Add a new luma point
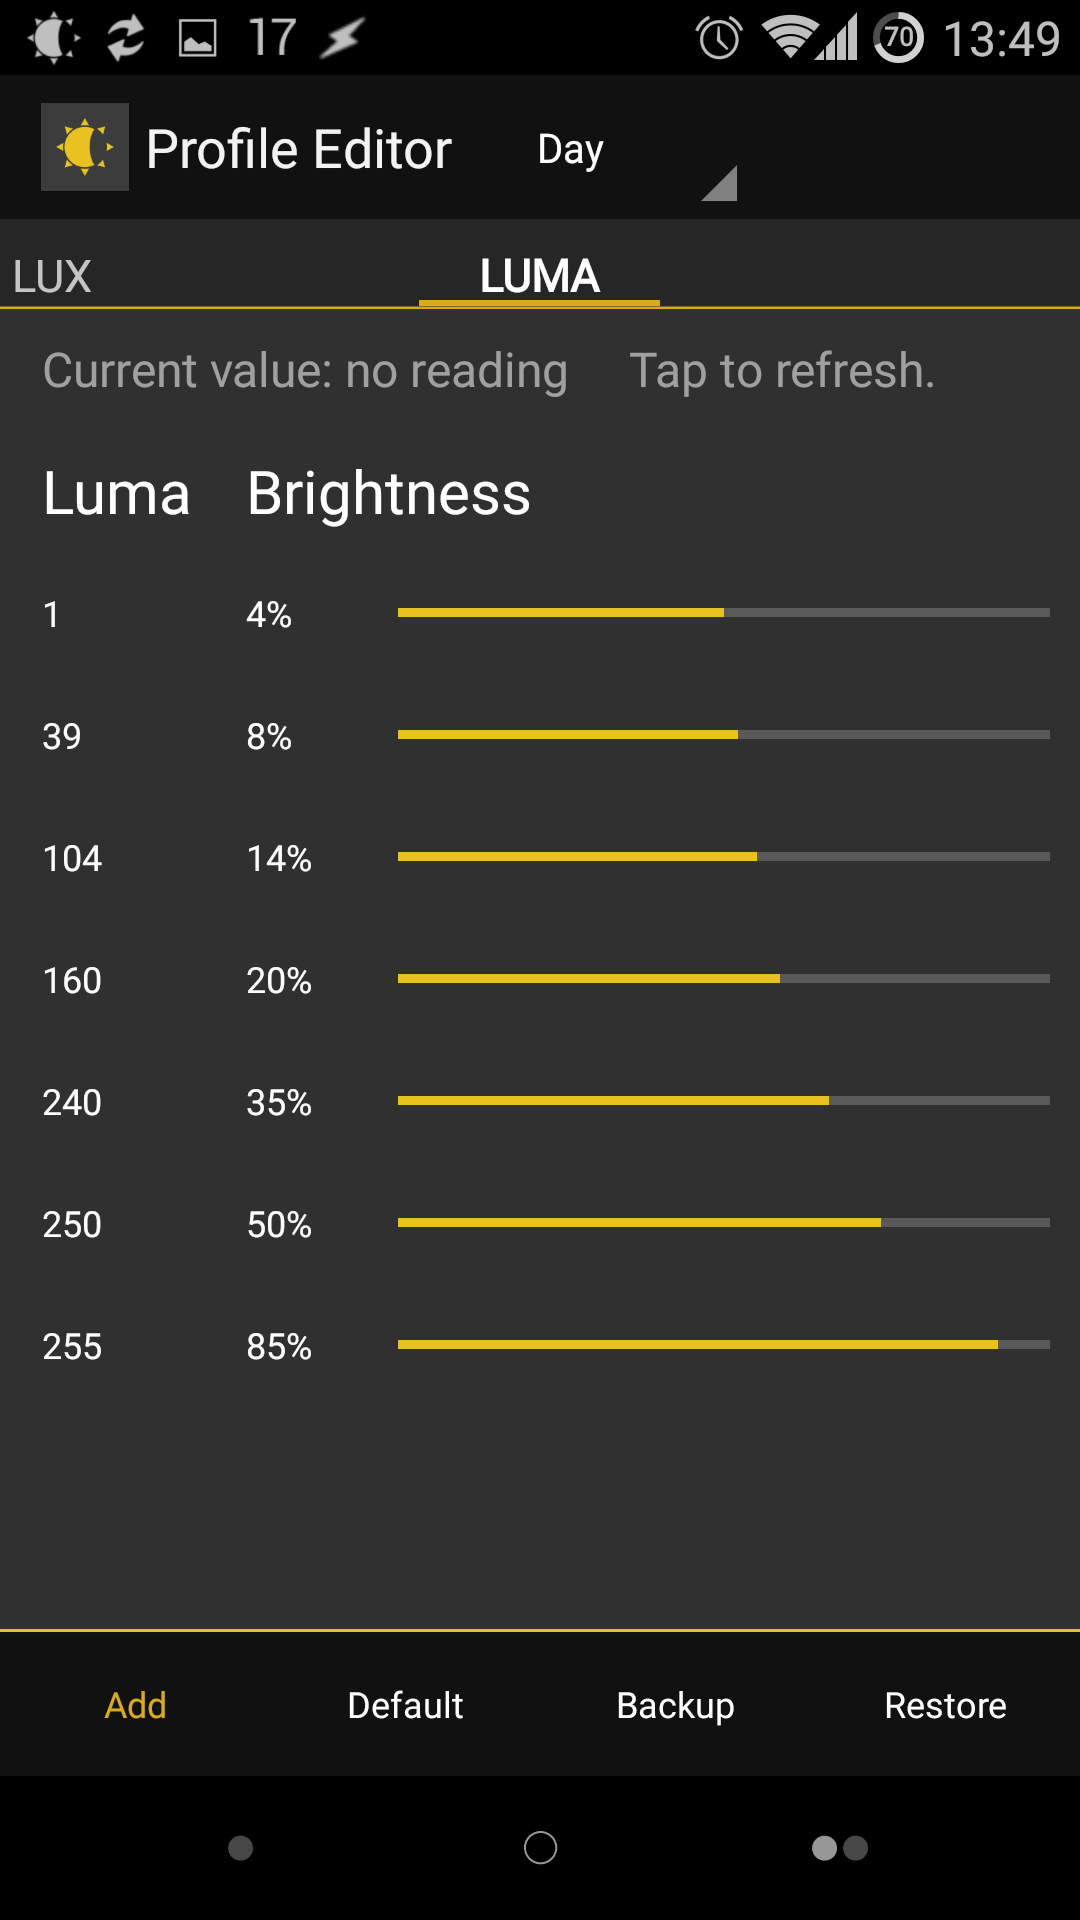This screenshot has width=1080, height=1920. (x=135, y=1705)
